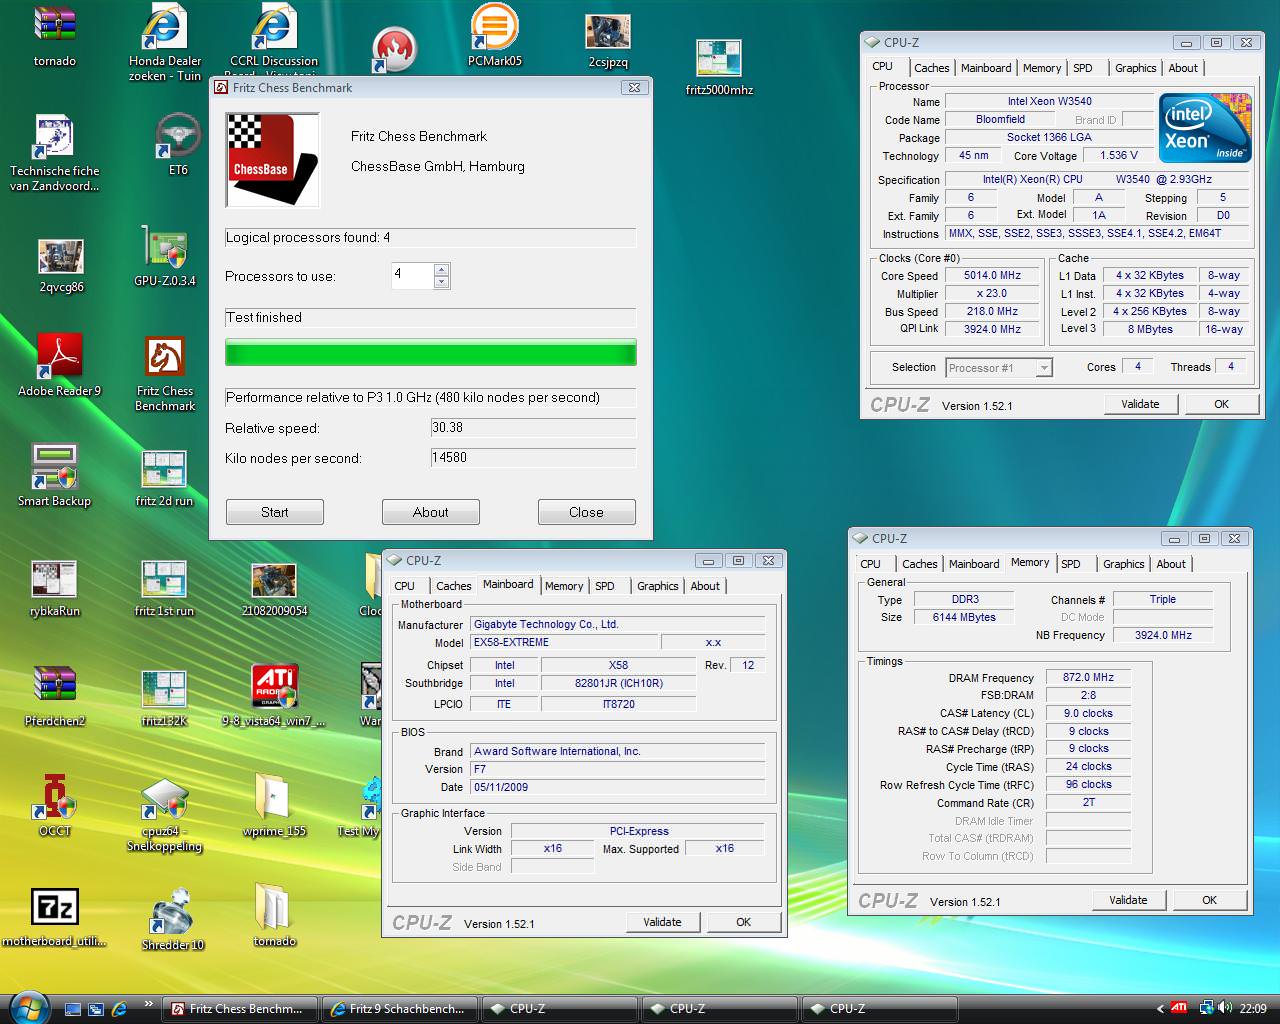Open the fritz5000mhz screenshot icon

(x=719, y=68)
